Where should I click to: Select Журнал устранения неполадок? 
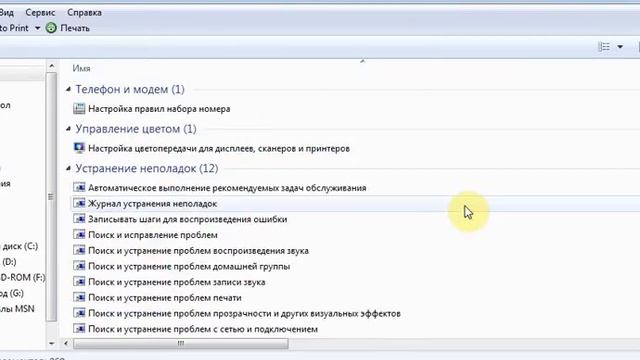(x=153, y=204)
